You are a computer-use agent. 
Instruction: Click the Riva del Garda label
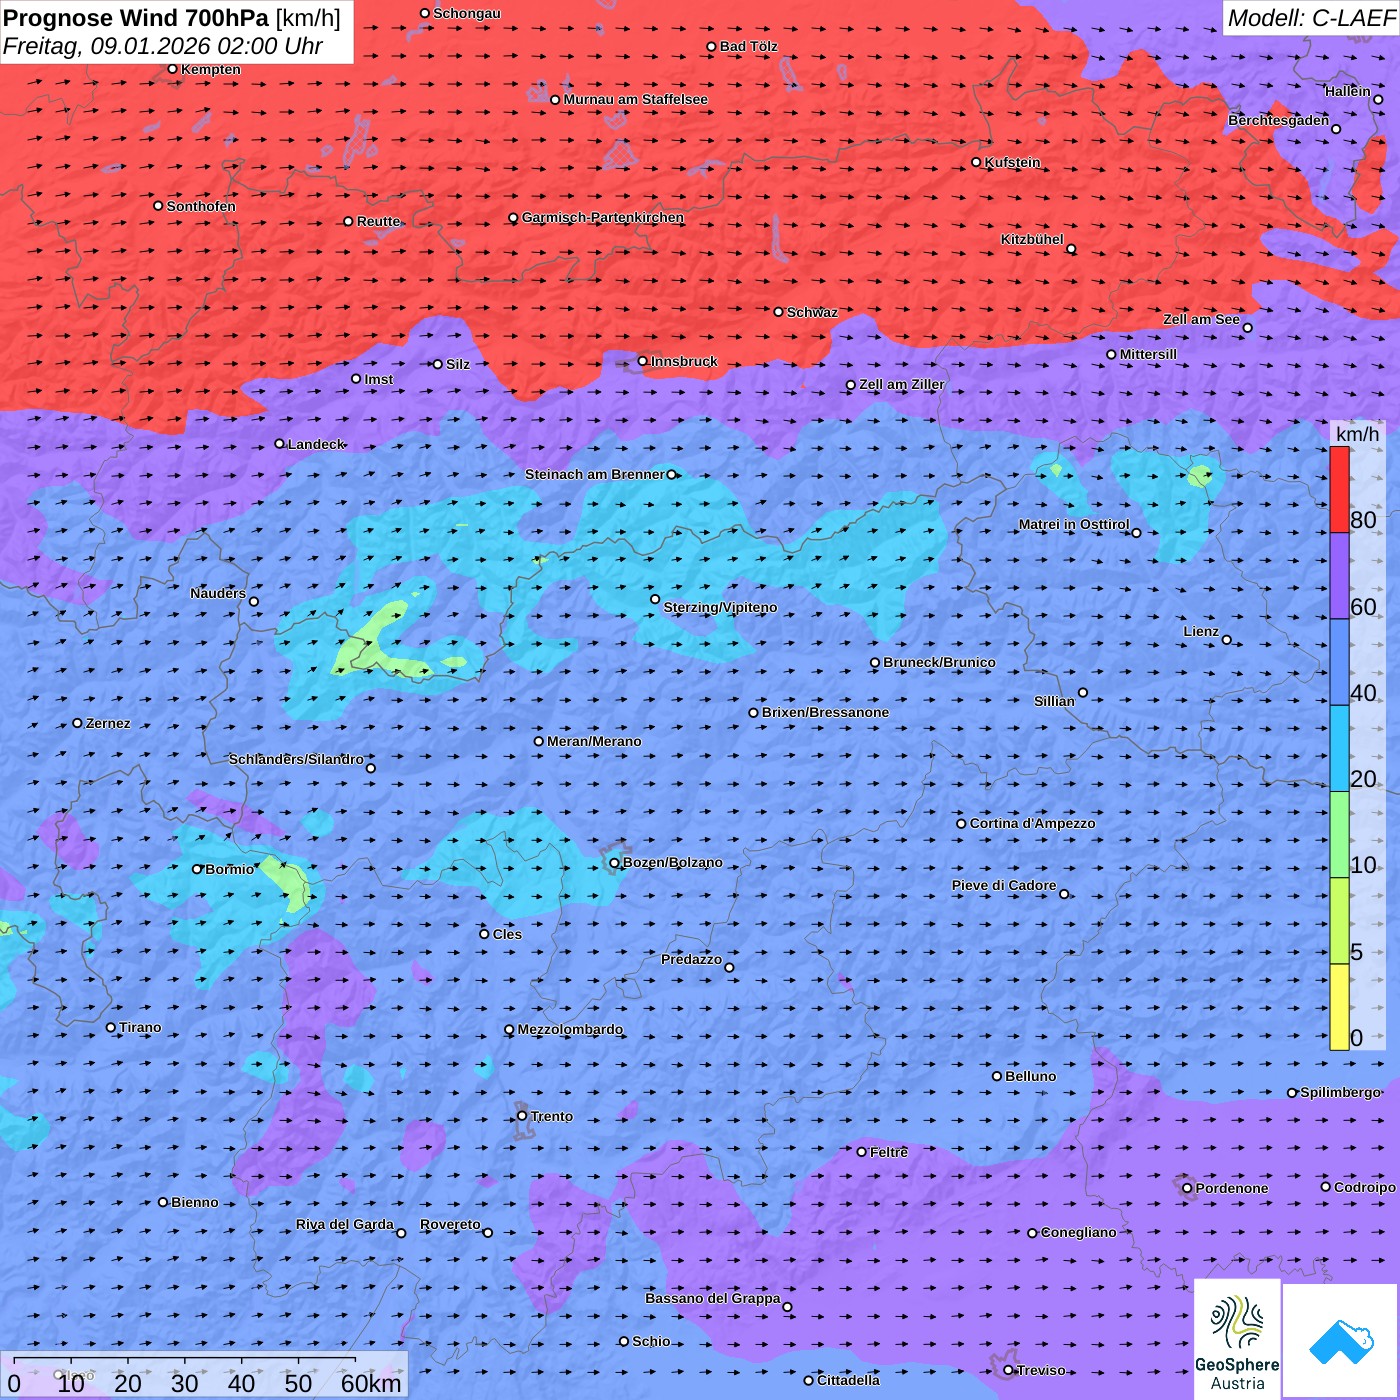(x=344, y=1224)
